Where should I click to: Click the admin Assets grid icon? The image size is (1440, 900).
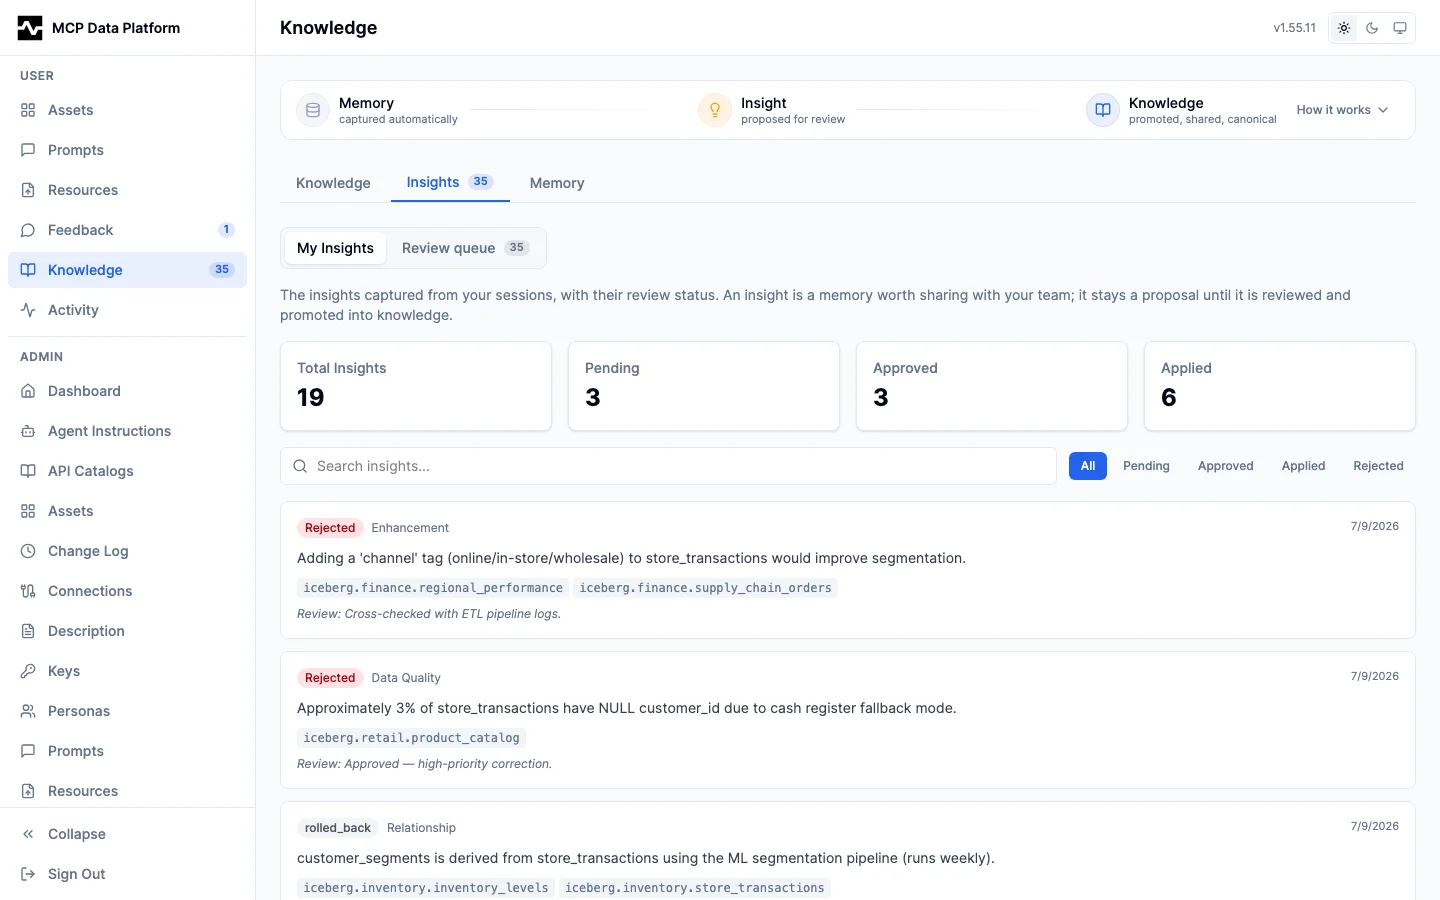(x=28, y=511)
